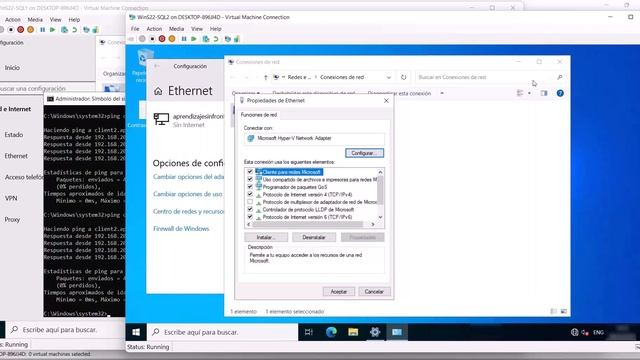Click the Instalar button

pos(266,237)
